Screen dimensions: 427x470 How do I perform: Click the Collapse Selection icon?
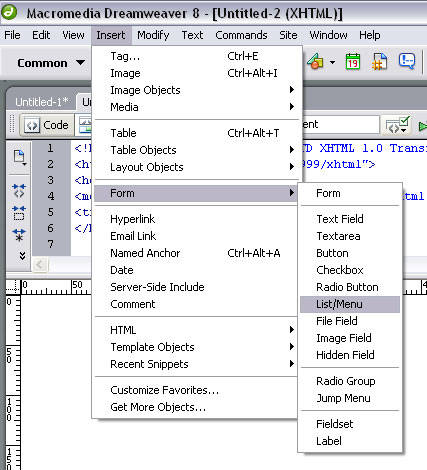point(19,213)
